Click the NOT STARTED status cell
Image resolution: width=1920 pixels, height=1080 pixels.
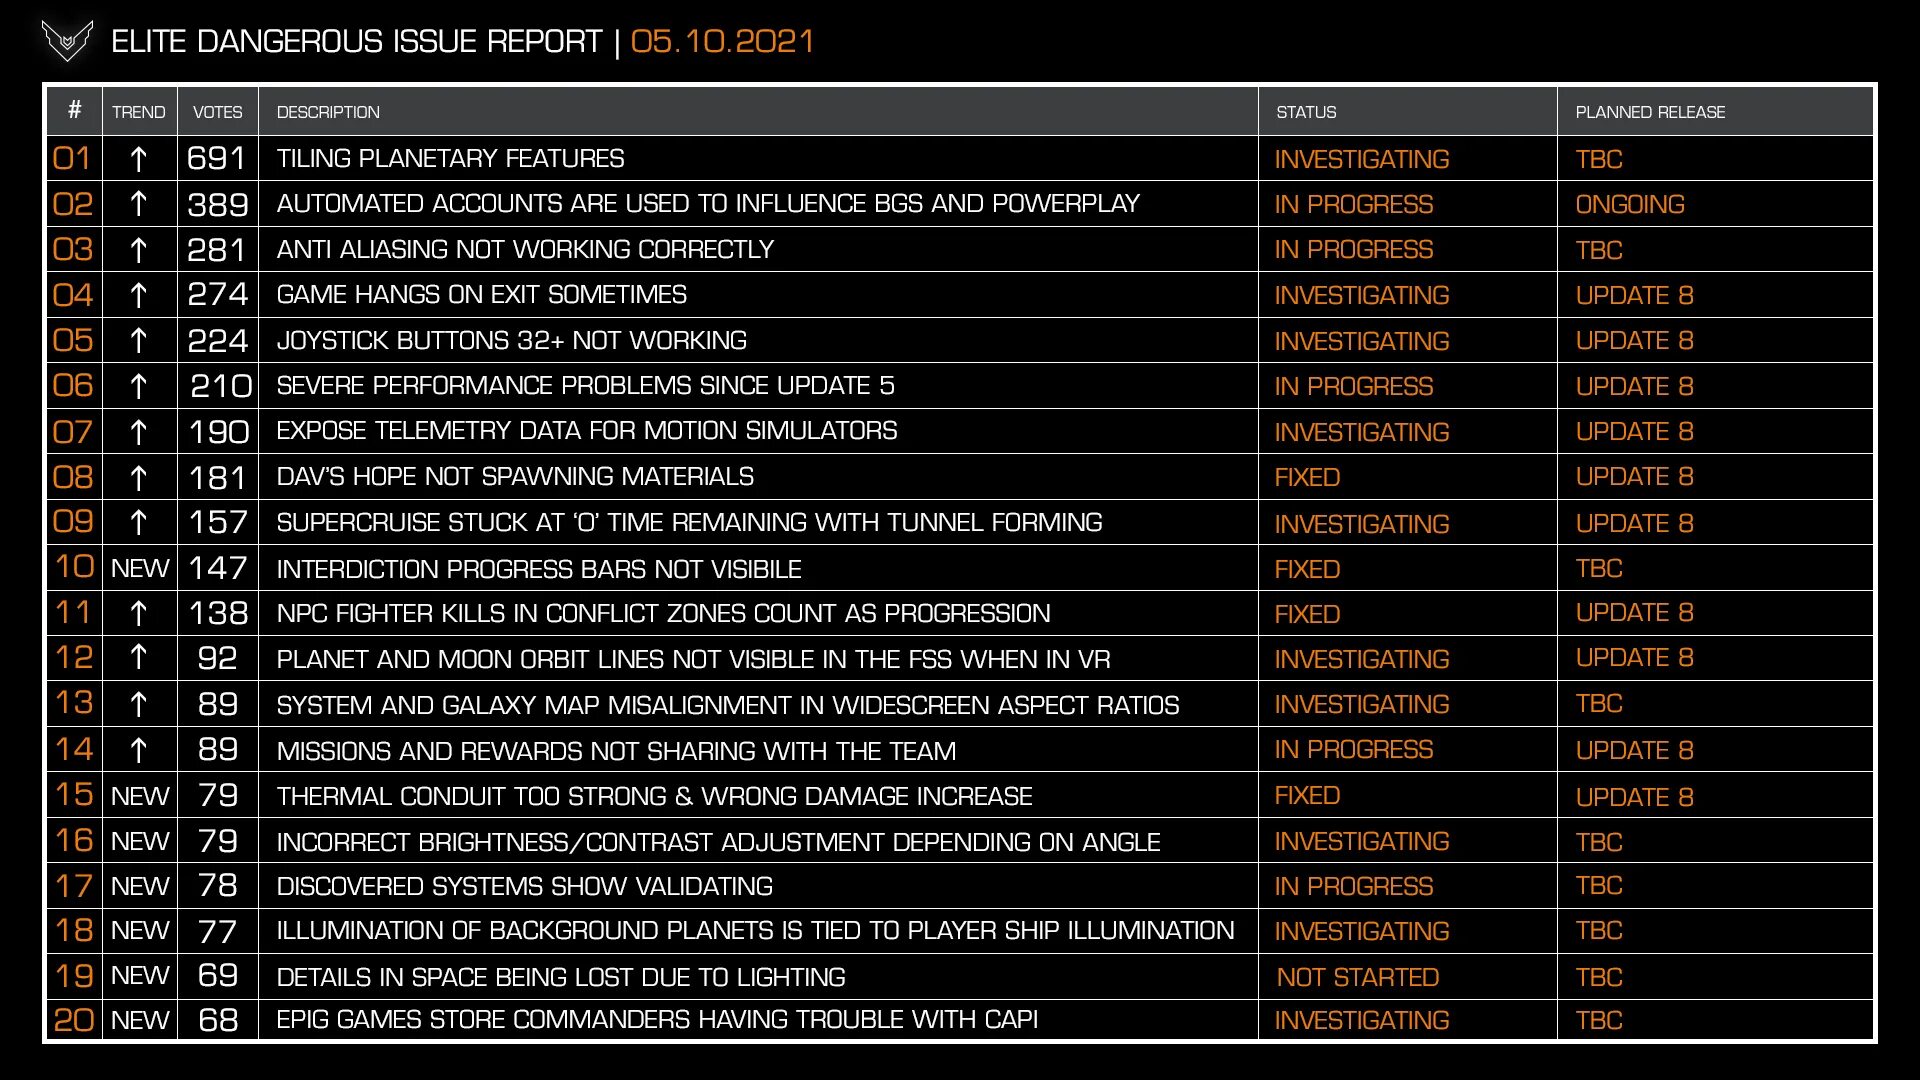click(1358, 978)
